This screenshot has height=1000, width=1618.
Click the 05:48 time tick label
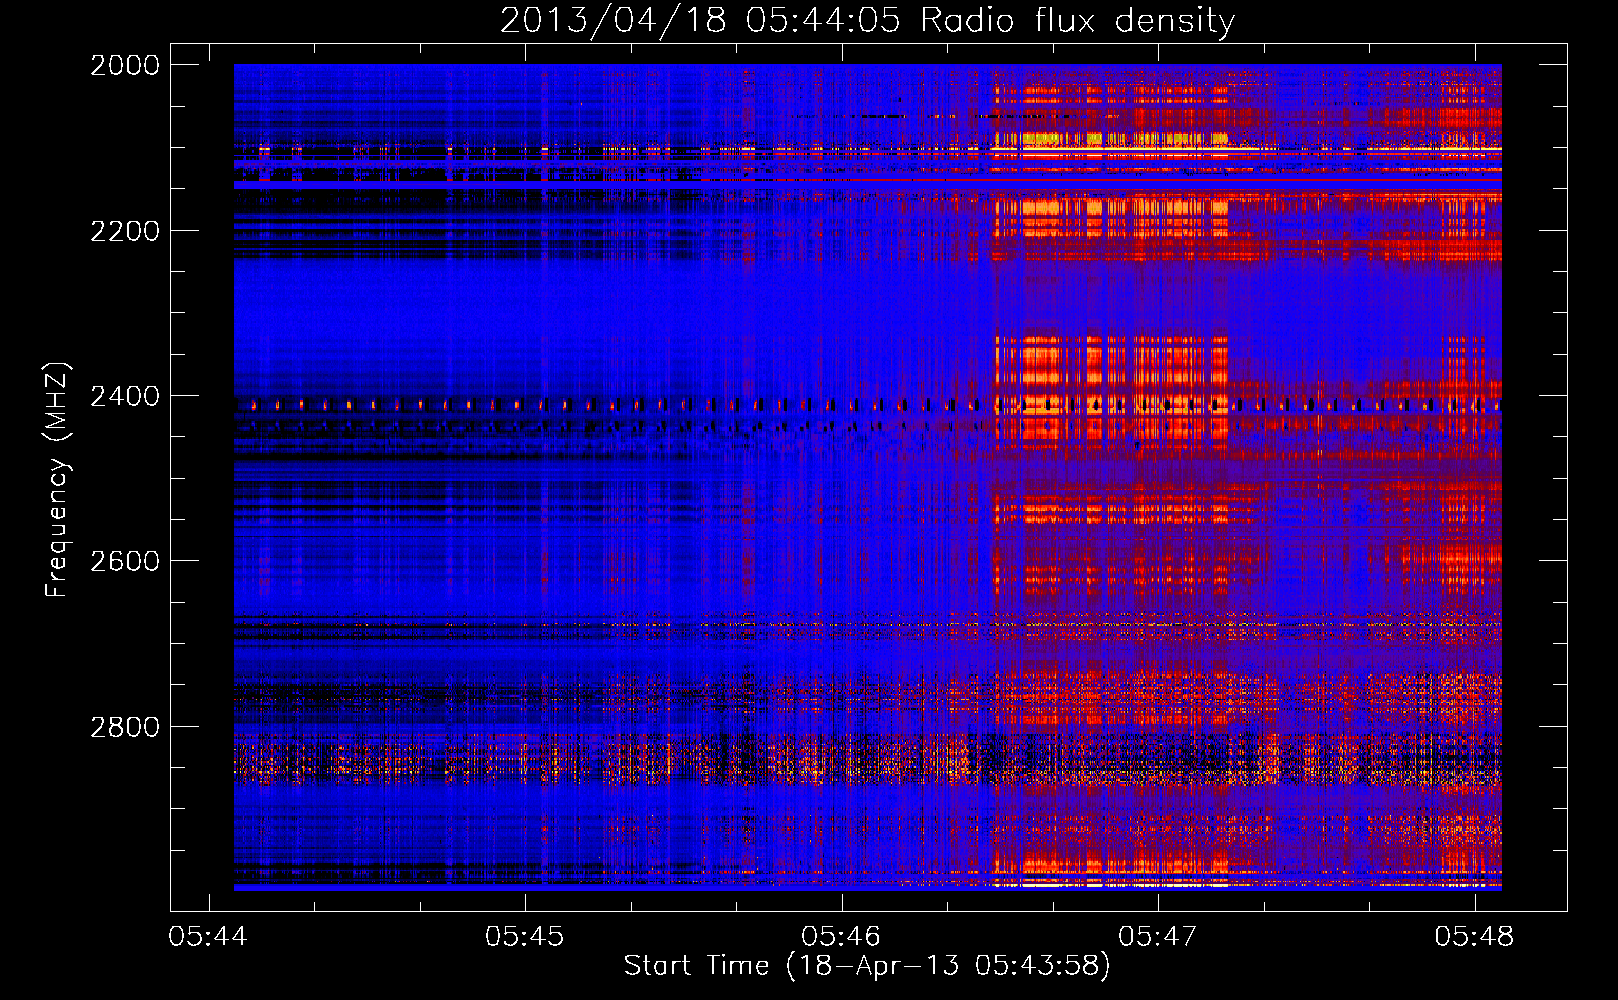coord(1474,936)
